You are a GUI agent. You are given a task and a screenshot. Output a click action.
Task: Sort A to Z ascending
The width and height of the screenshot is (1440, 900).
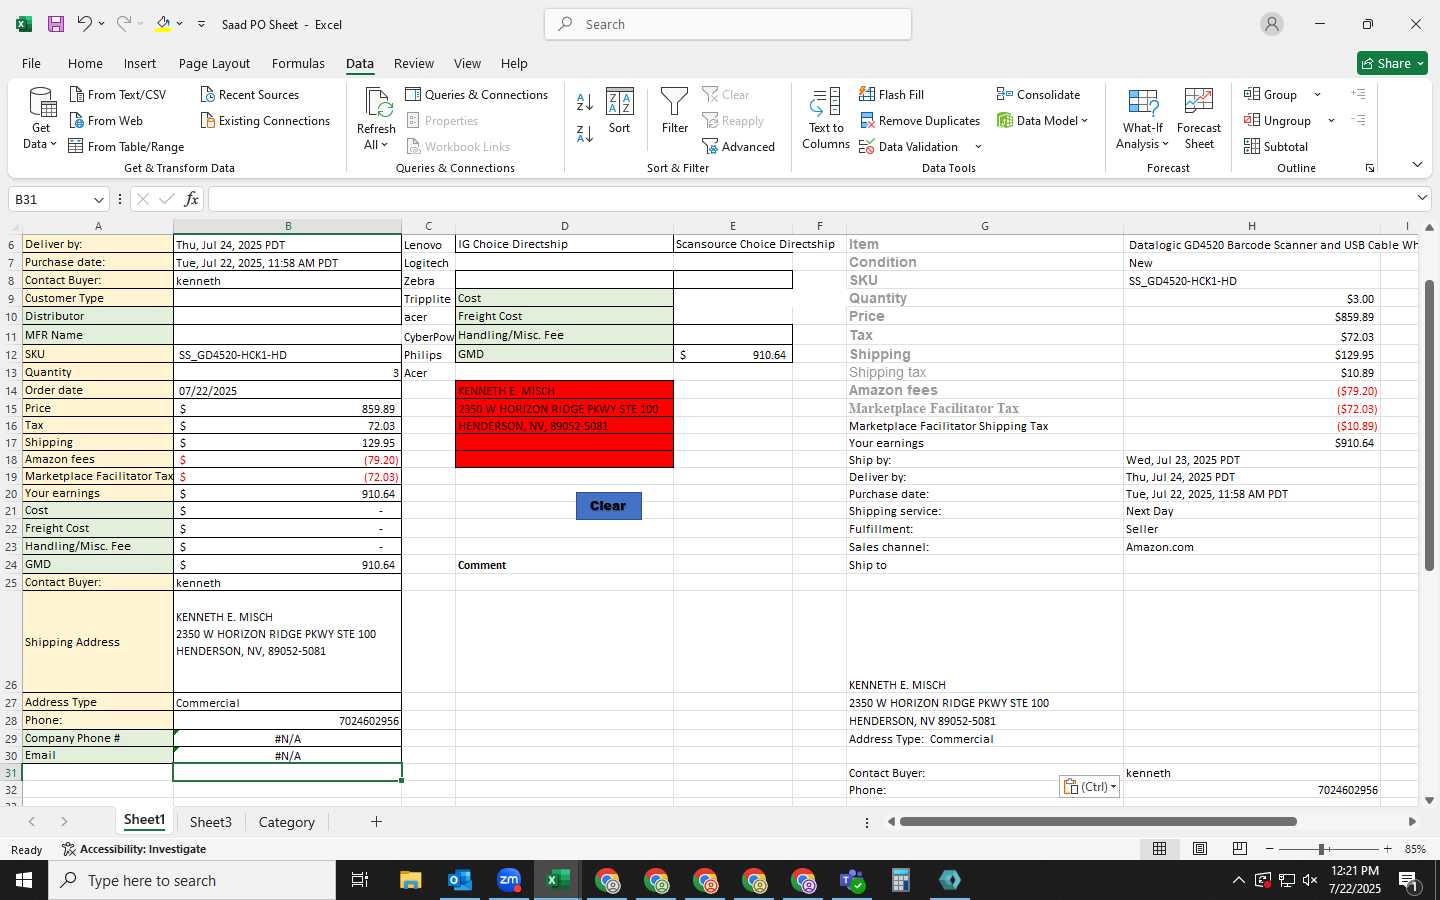(585, 102)
